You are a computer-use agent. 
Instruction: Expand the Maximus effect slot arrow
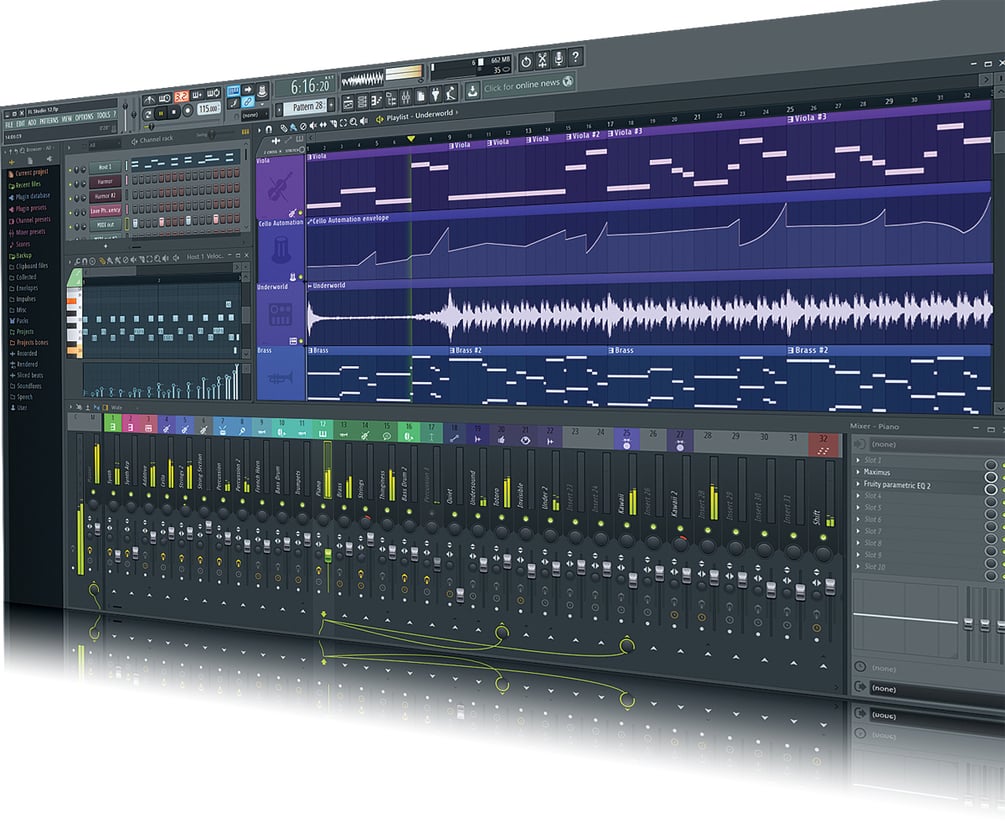tap(858, 471)
